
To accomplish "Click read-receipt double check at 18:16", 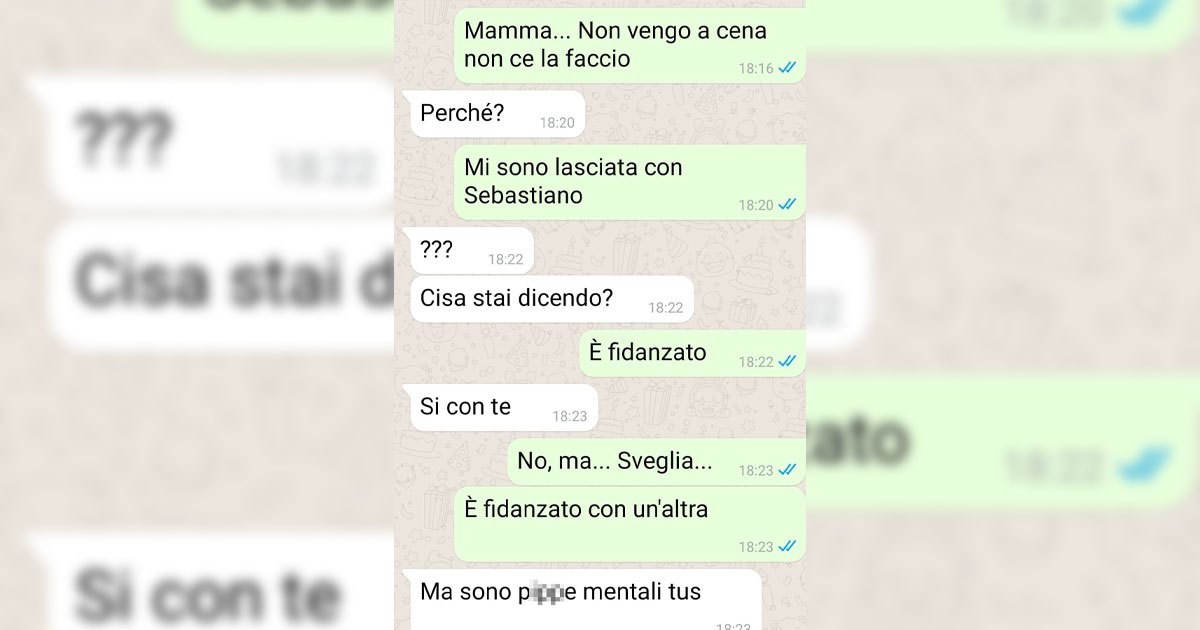I will pos(787,68).
